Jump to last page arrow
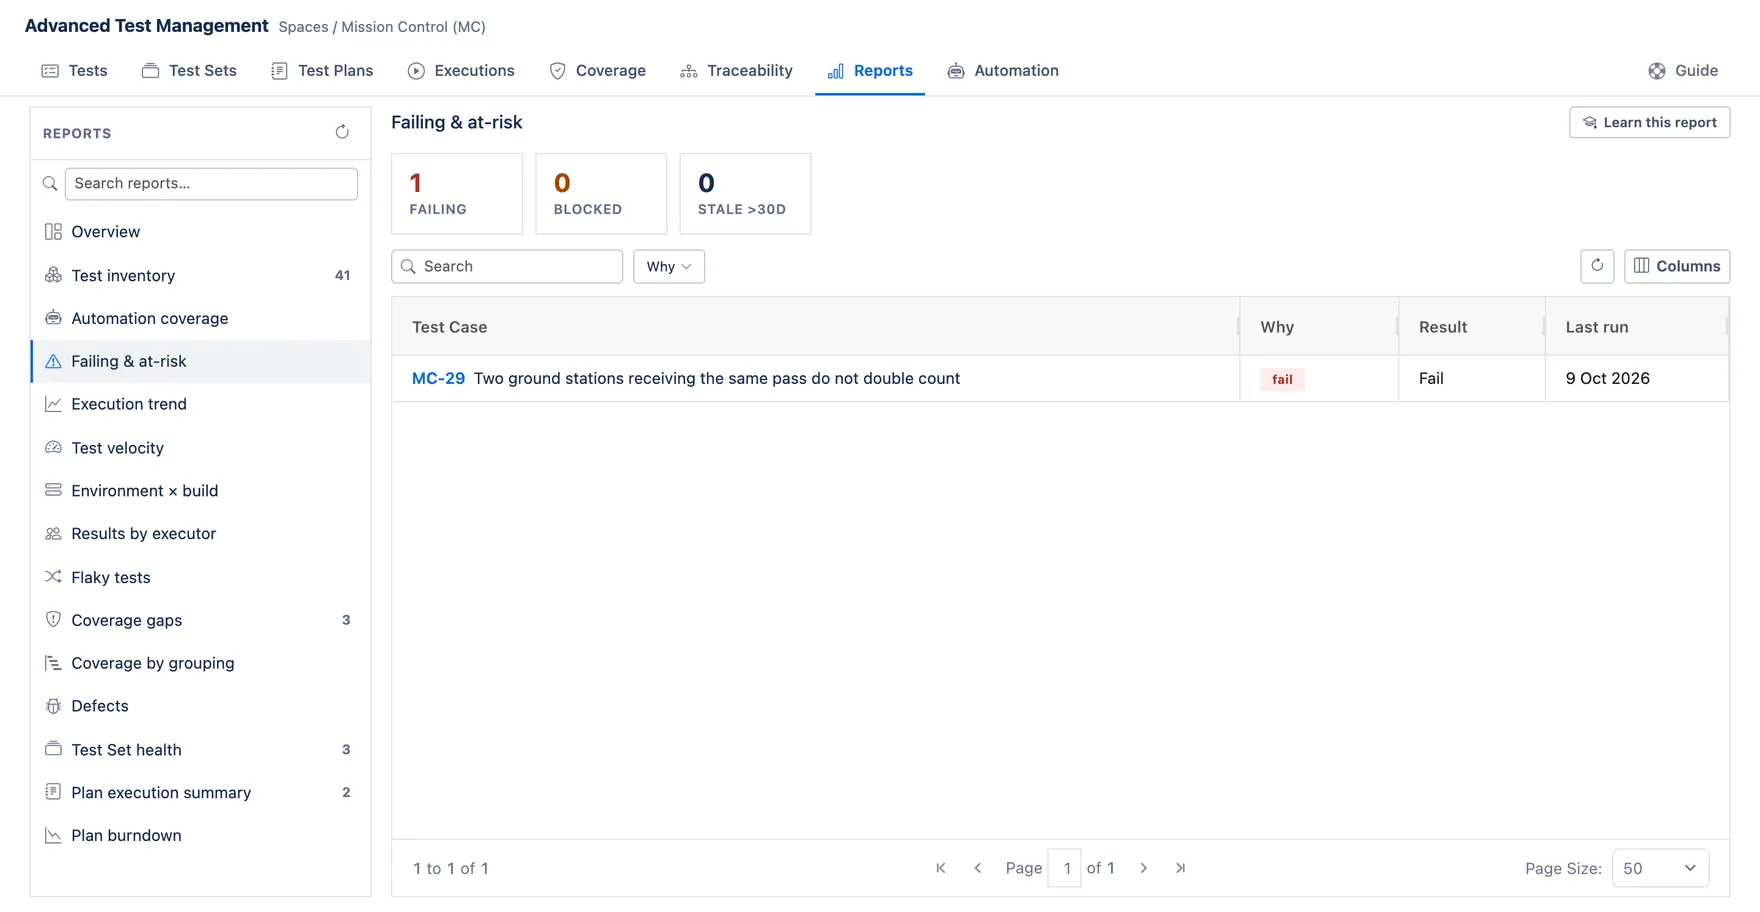1760x912 pixels. (x=1181, y=868)
